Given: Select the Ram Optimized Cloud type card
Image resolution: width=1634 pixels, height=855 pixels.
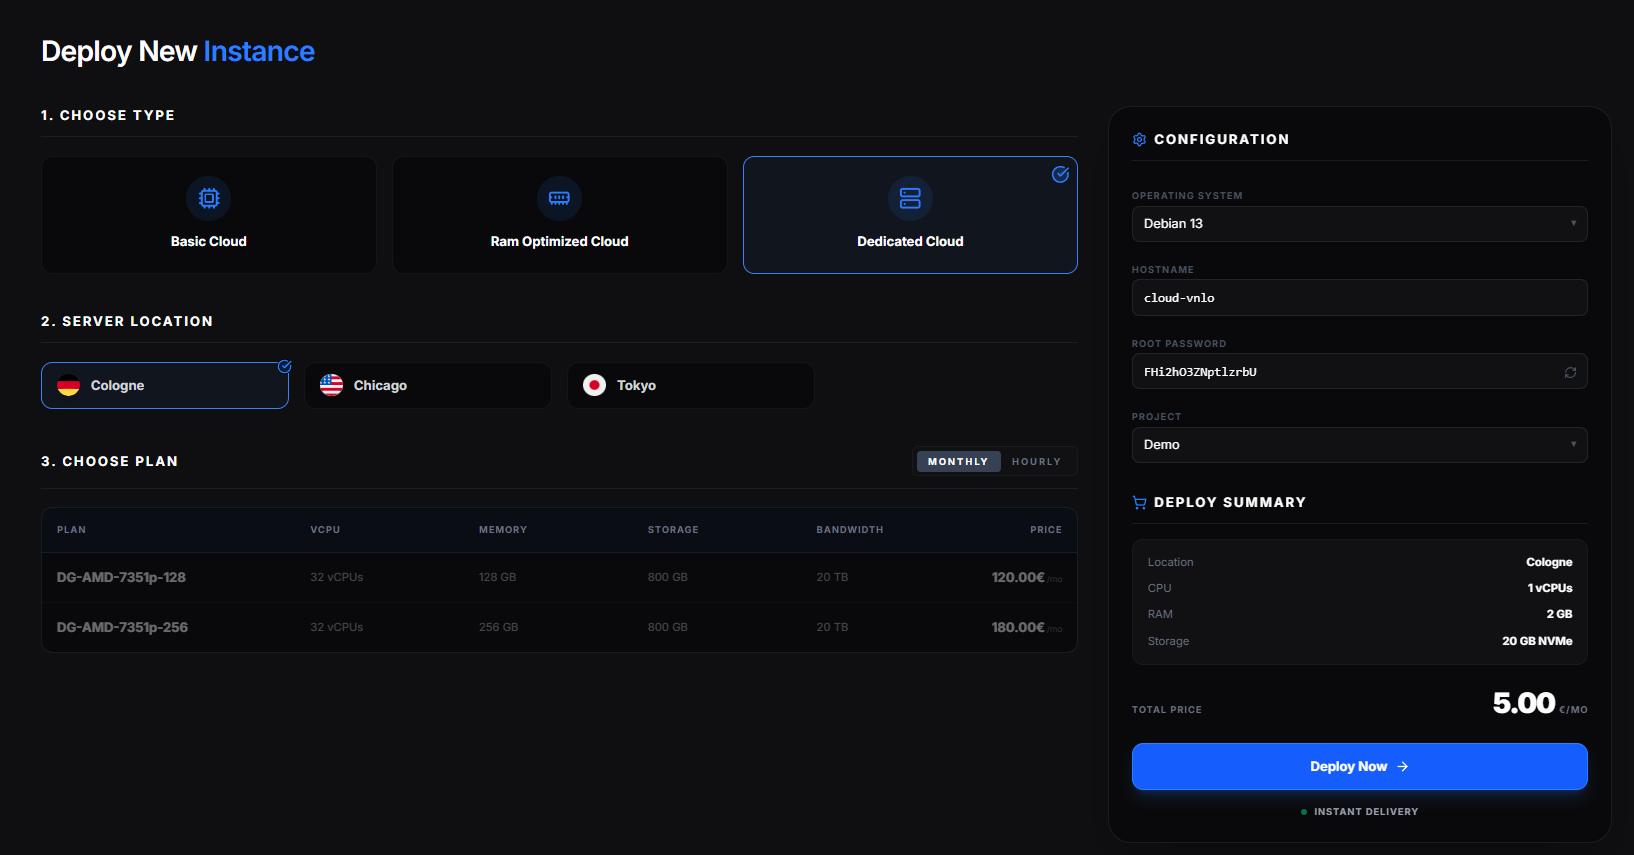Looking at the screenshot, I should [559, 215].
